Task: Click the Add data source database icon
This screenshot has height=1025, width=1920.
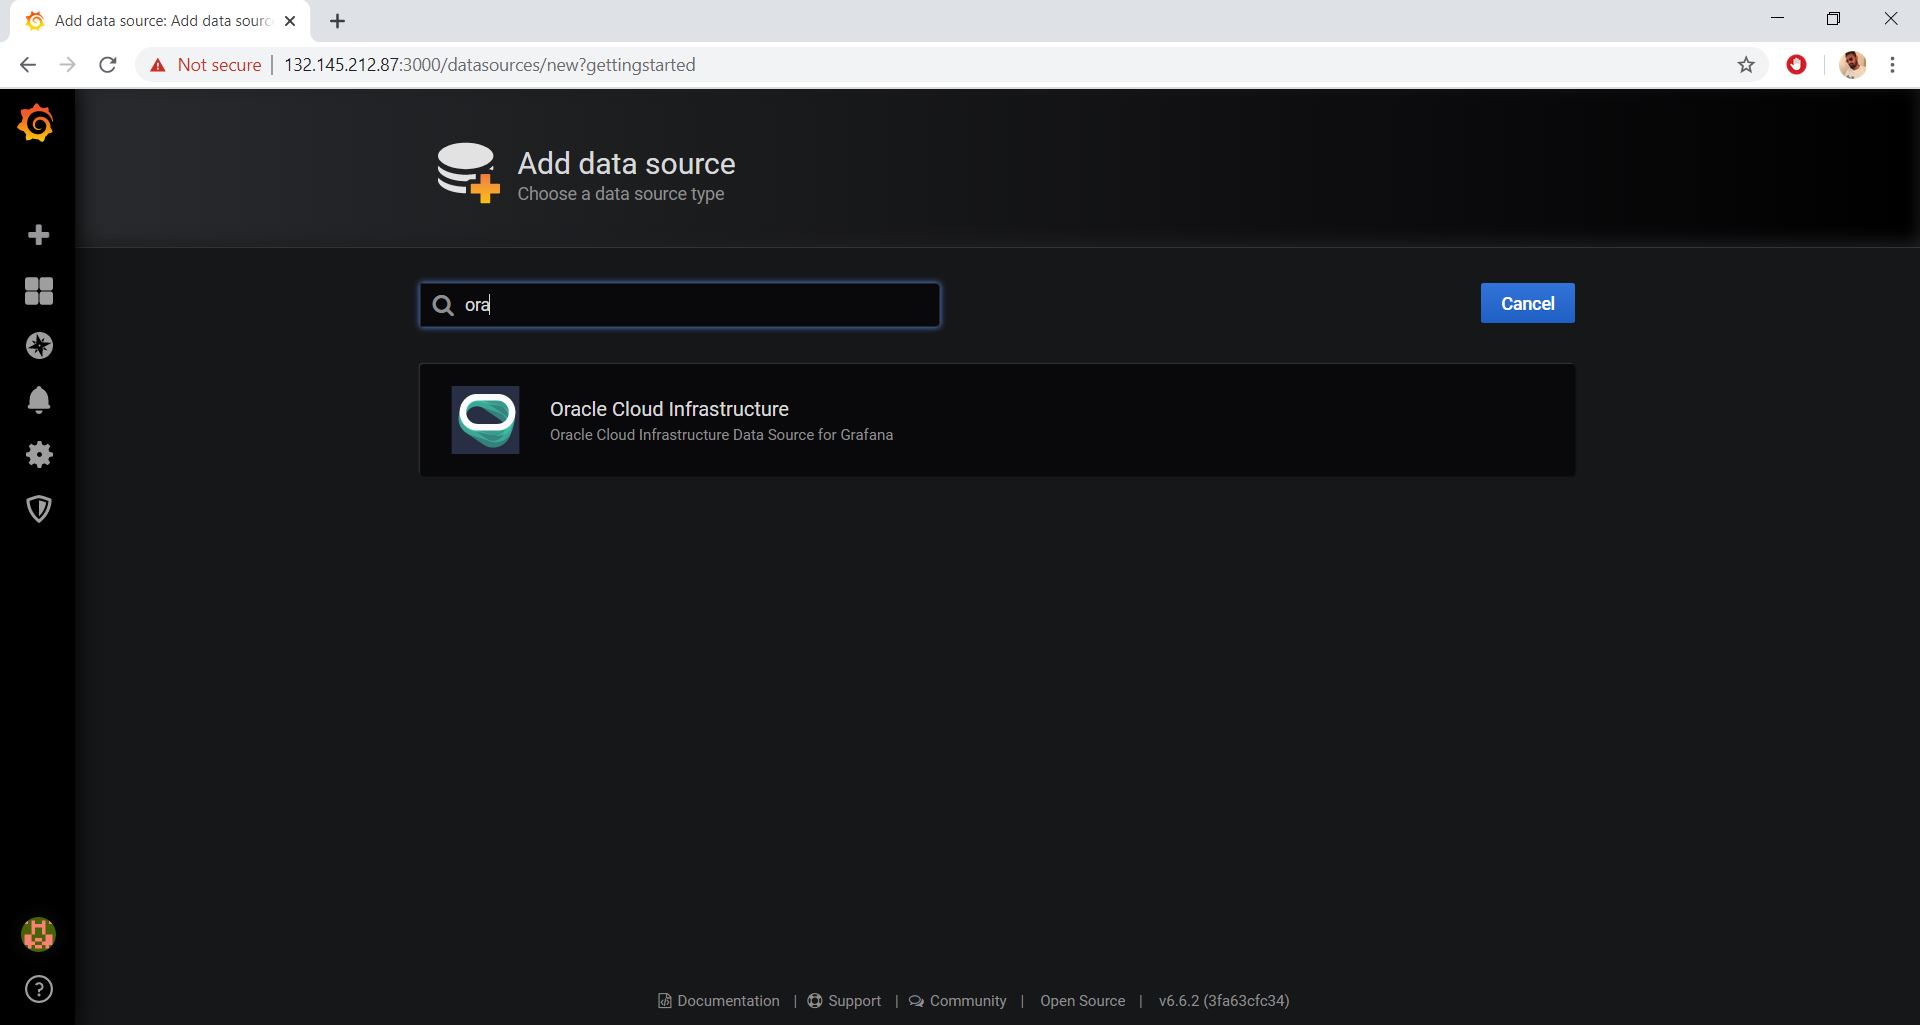Action: pos(468,172)
